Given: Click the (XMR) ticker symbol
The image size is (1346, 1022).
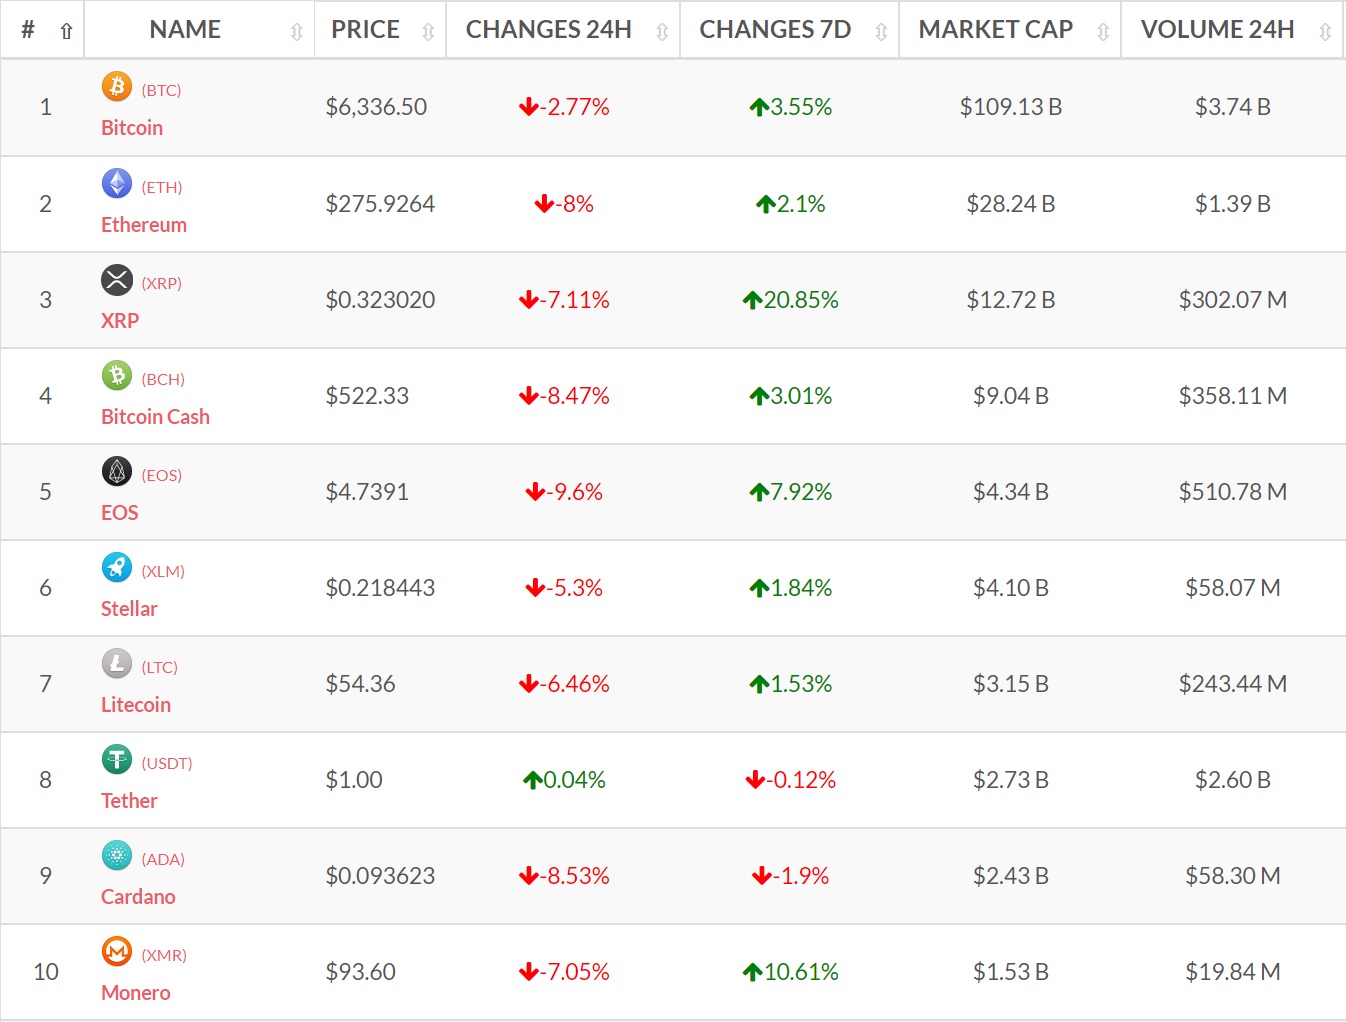Looking at the screenshot, I should (164, 955).
